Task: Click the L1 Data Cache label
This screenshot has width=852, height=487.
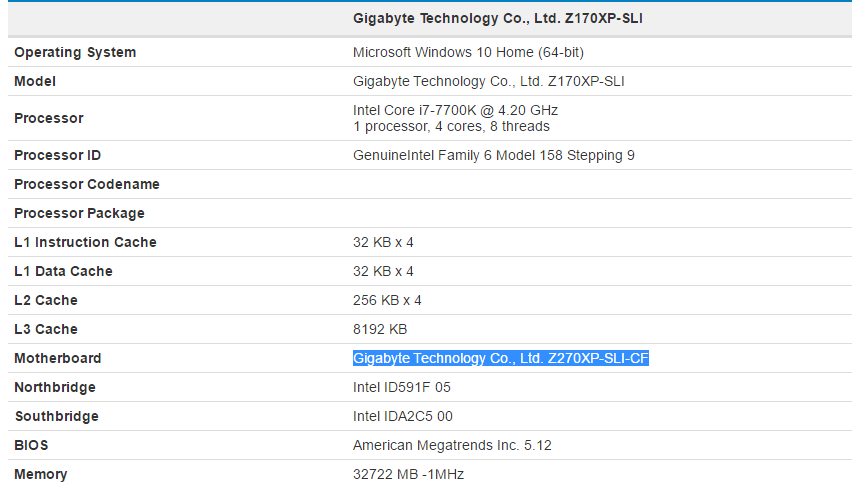Action: click(x=63, y=271)
